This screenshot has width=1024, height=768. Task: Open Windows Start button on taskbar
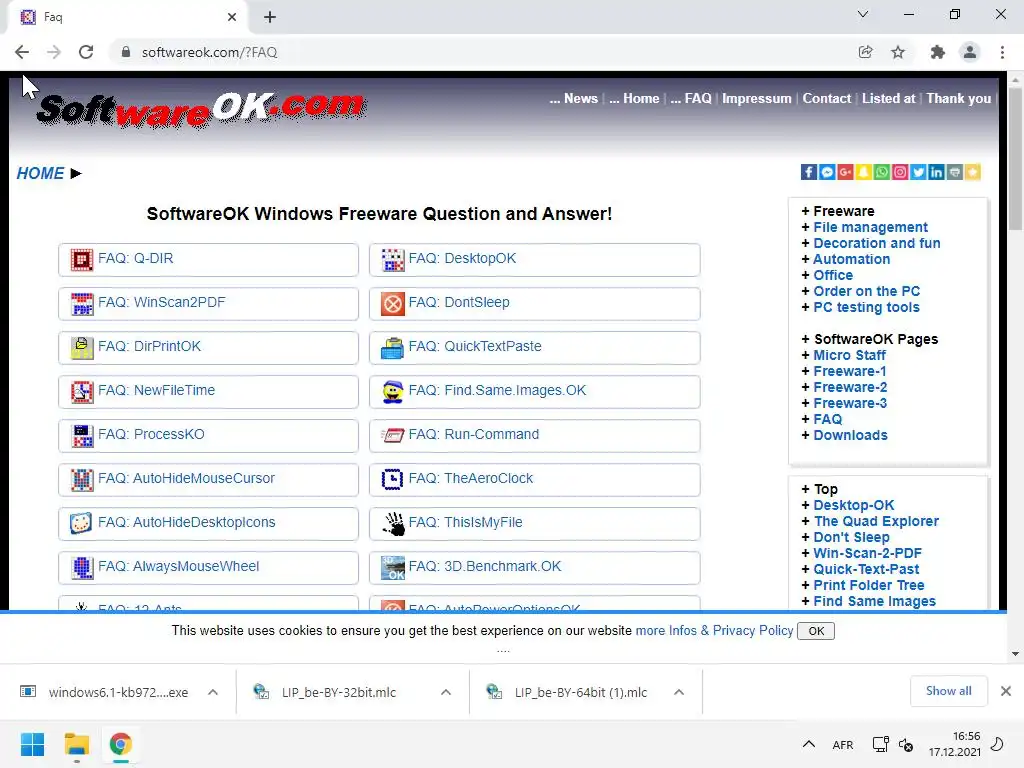click(32, 744)
